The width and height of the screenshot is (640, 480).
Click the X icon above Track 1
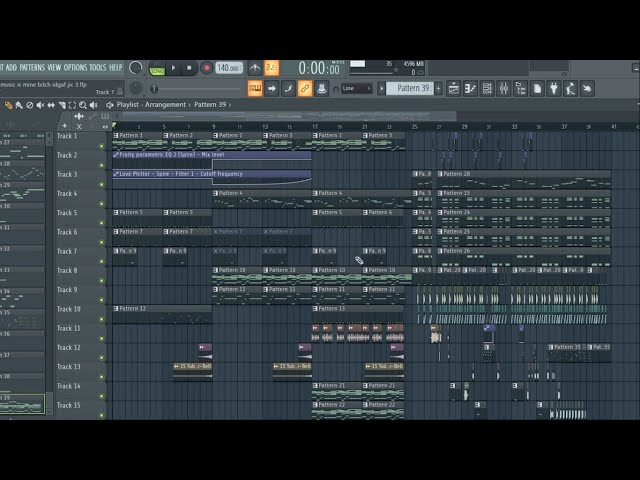tap(79, 127)
